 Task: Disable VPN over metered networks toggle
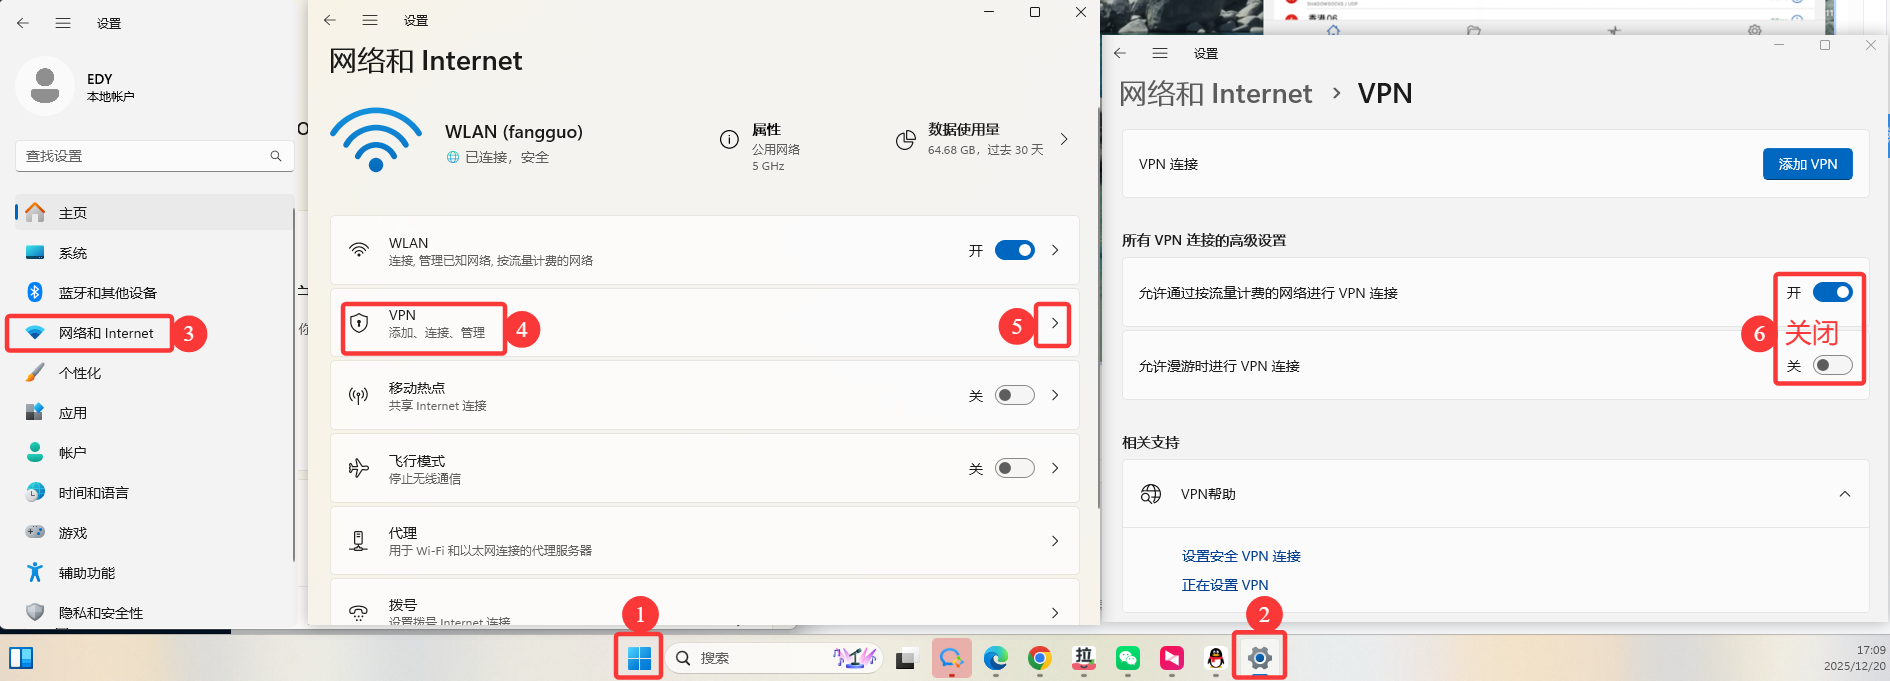coord(1832,292)
